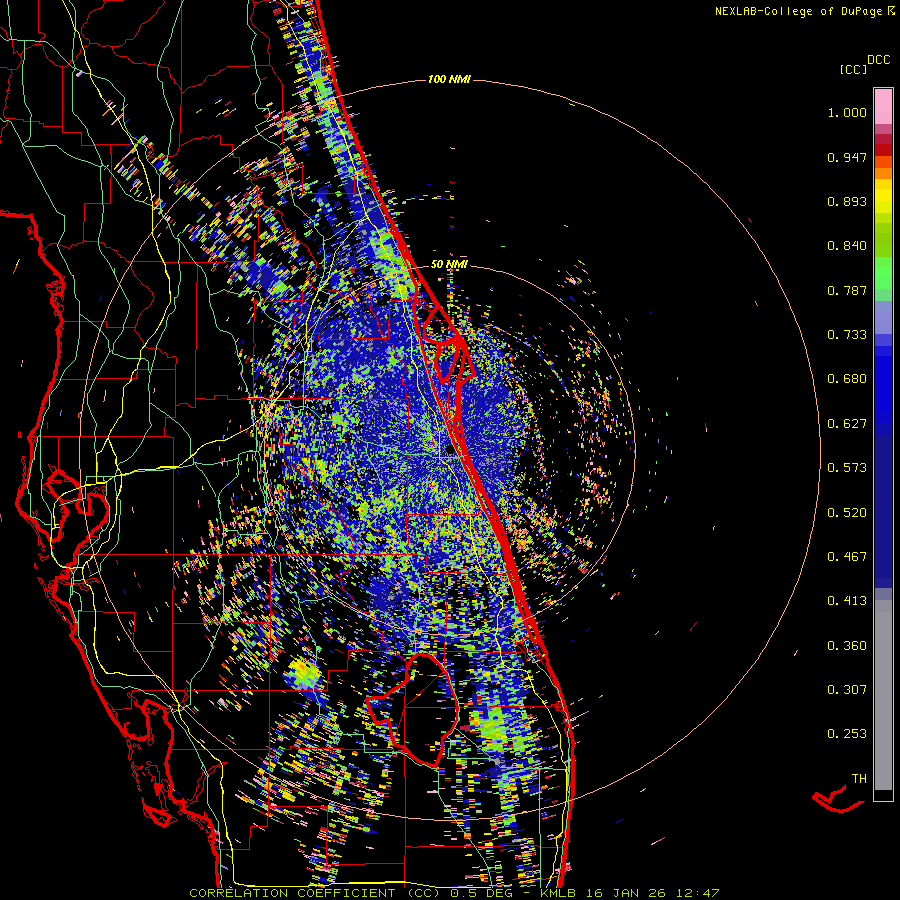Click the 0.947 scale value
Image resolution: width=900 pixels, height=900 pixels.
click(847, 157)
